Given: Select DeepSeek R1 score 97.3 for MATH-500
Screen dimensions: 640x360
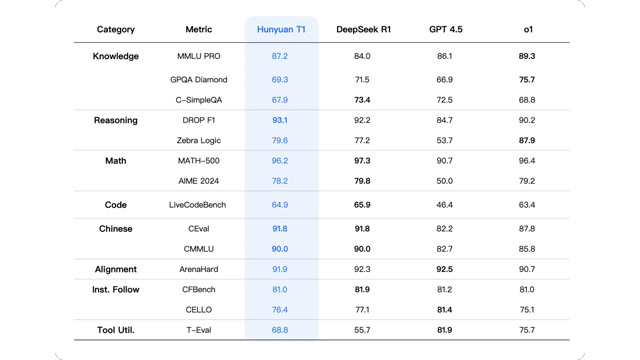Looking at the screenshot, I should click(362, 161).
